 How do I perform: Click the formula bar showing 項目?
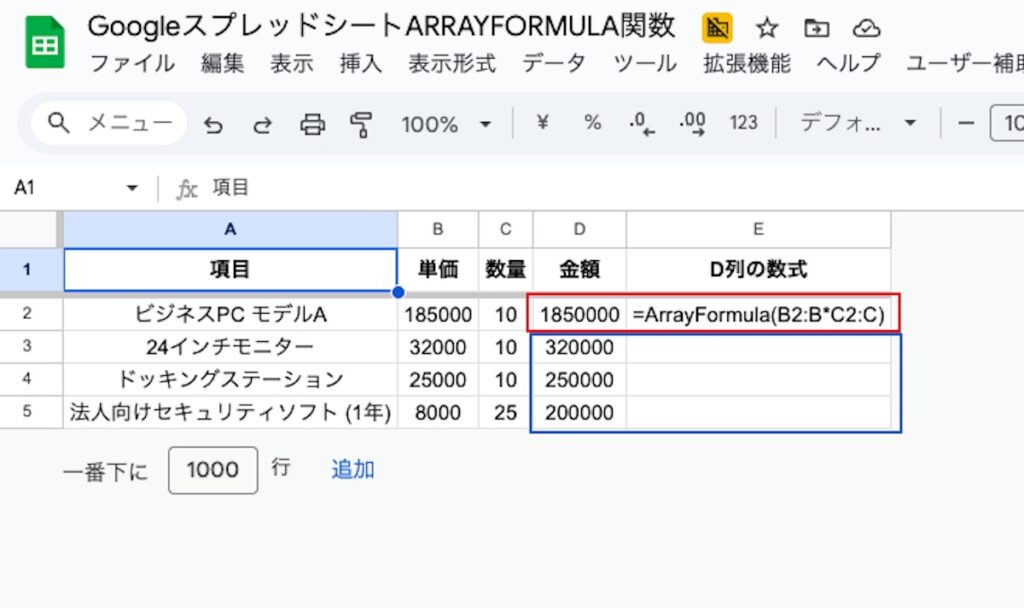(x=614, y=188)
